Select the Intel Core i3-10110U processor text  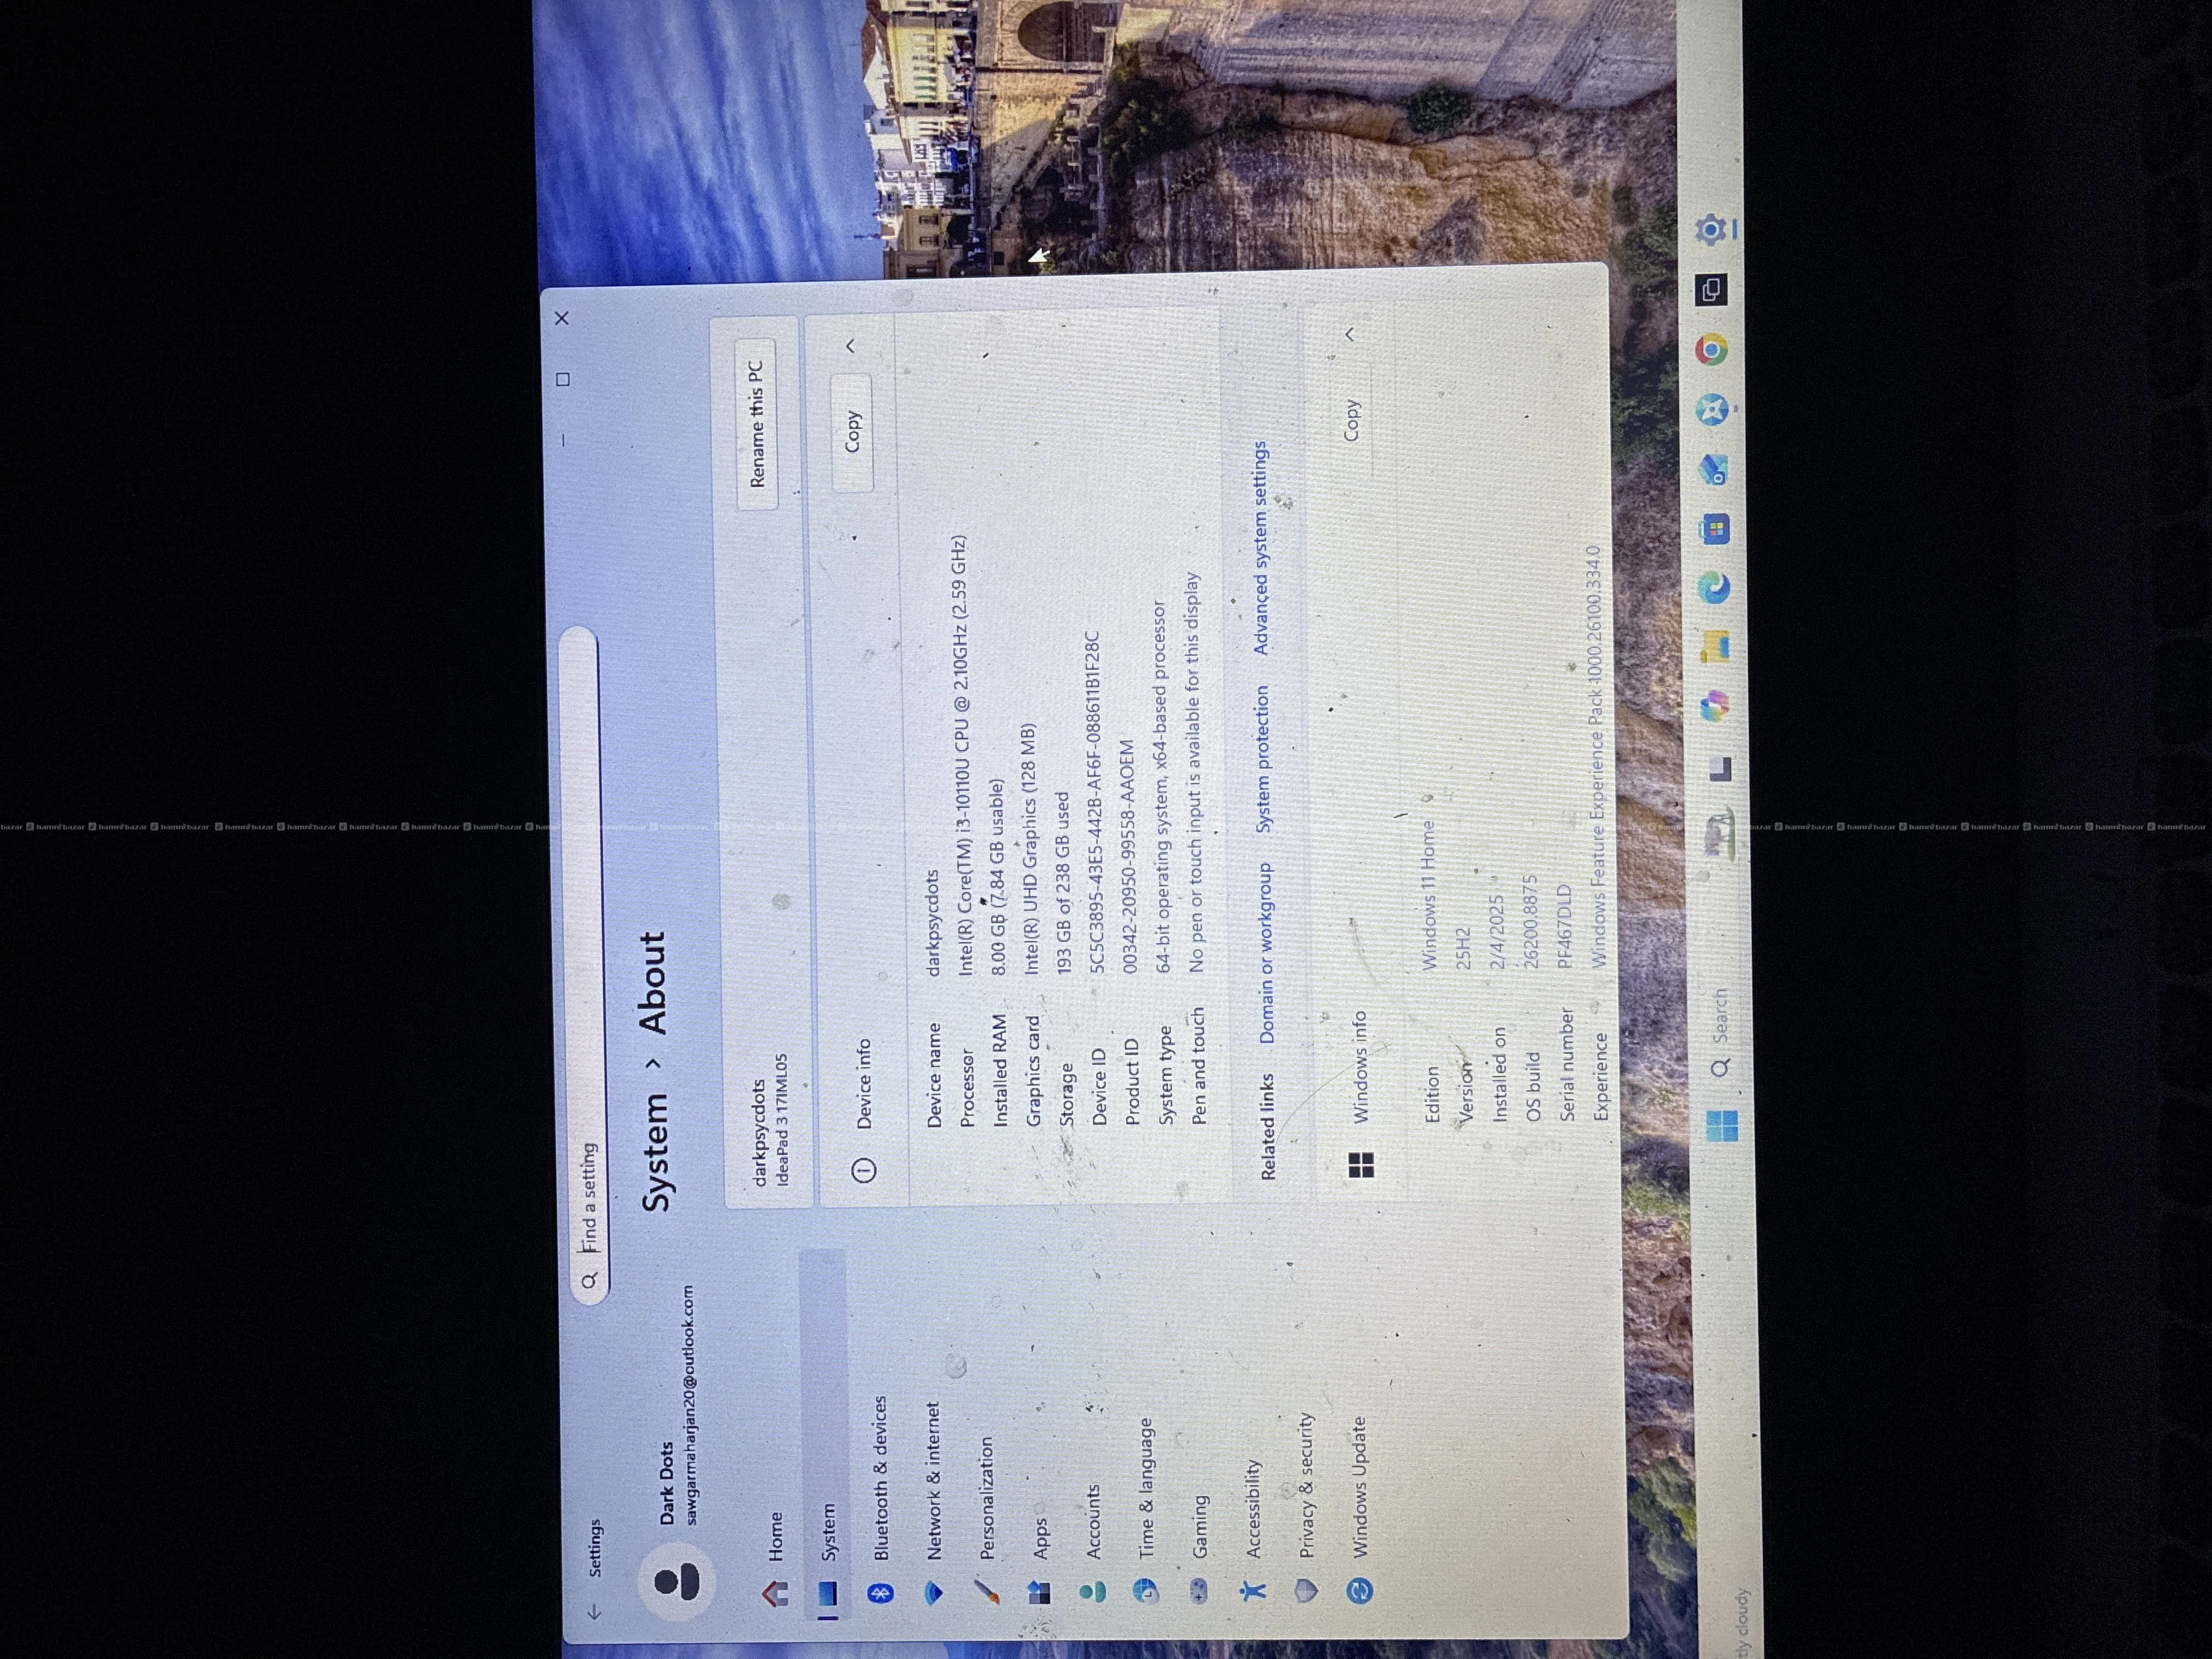point(960,755)
